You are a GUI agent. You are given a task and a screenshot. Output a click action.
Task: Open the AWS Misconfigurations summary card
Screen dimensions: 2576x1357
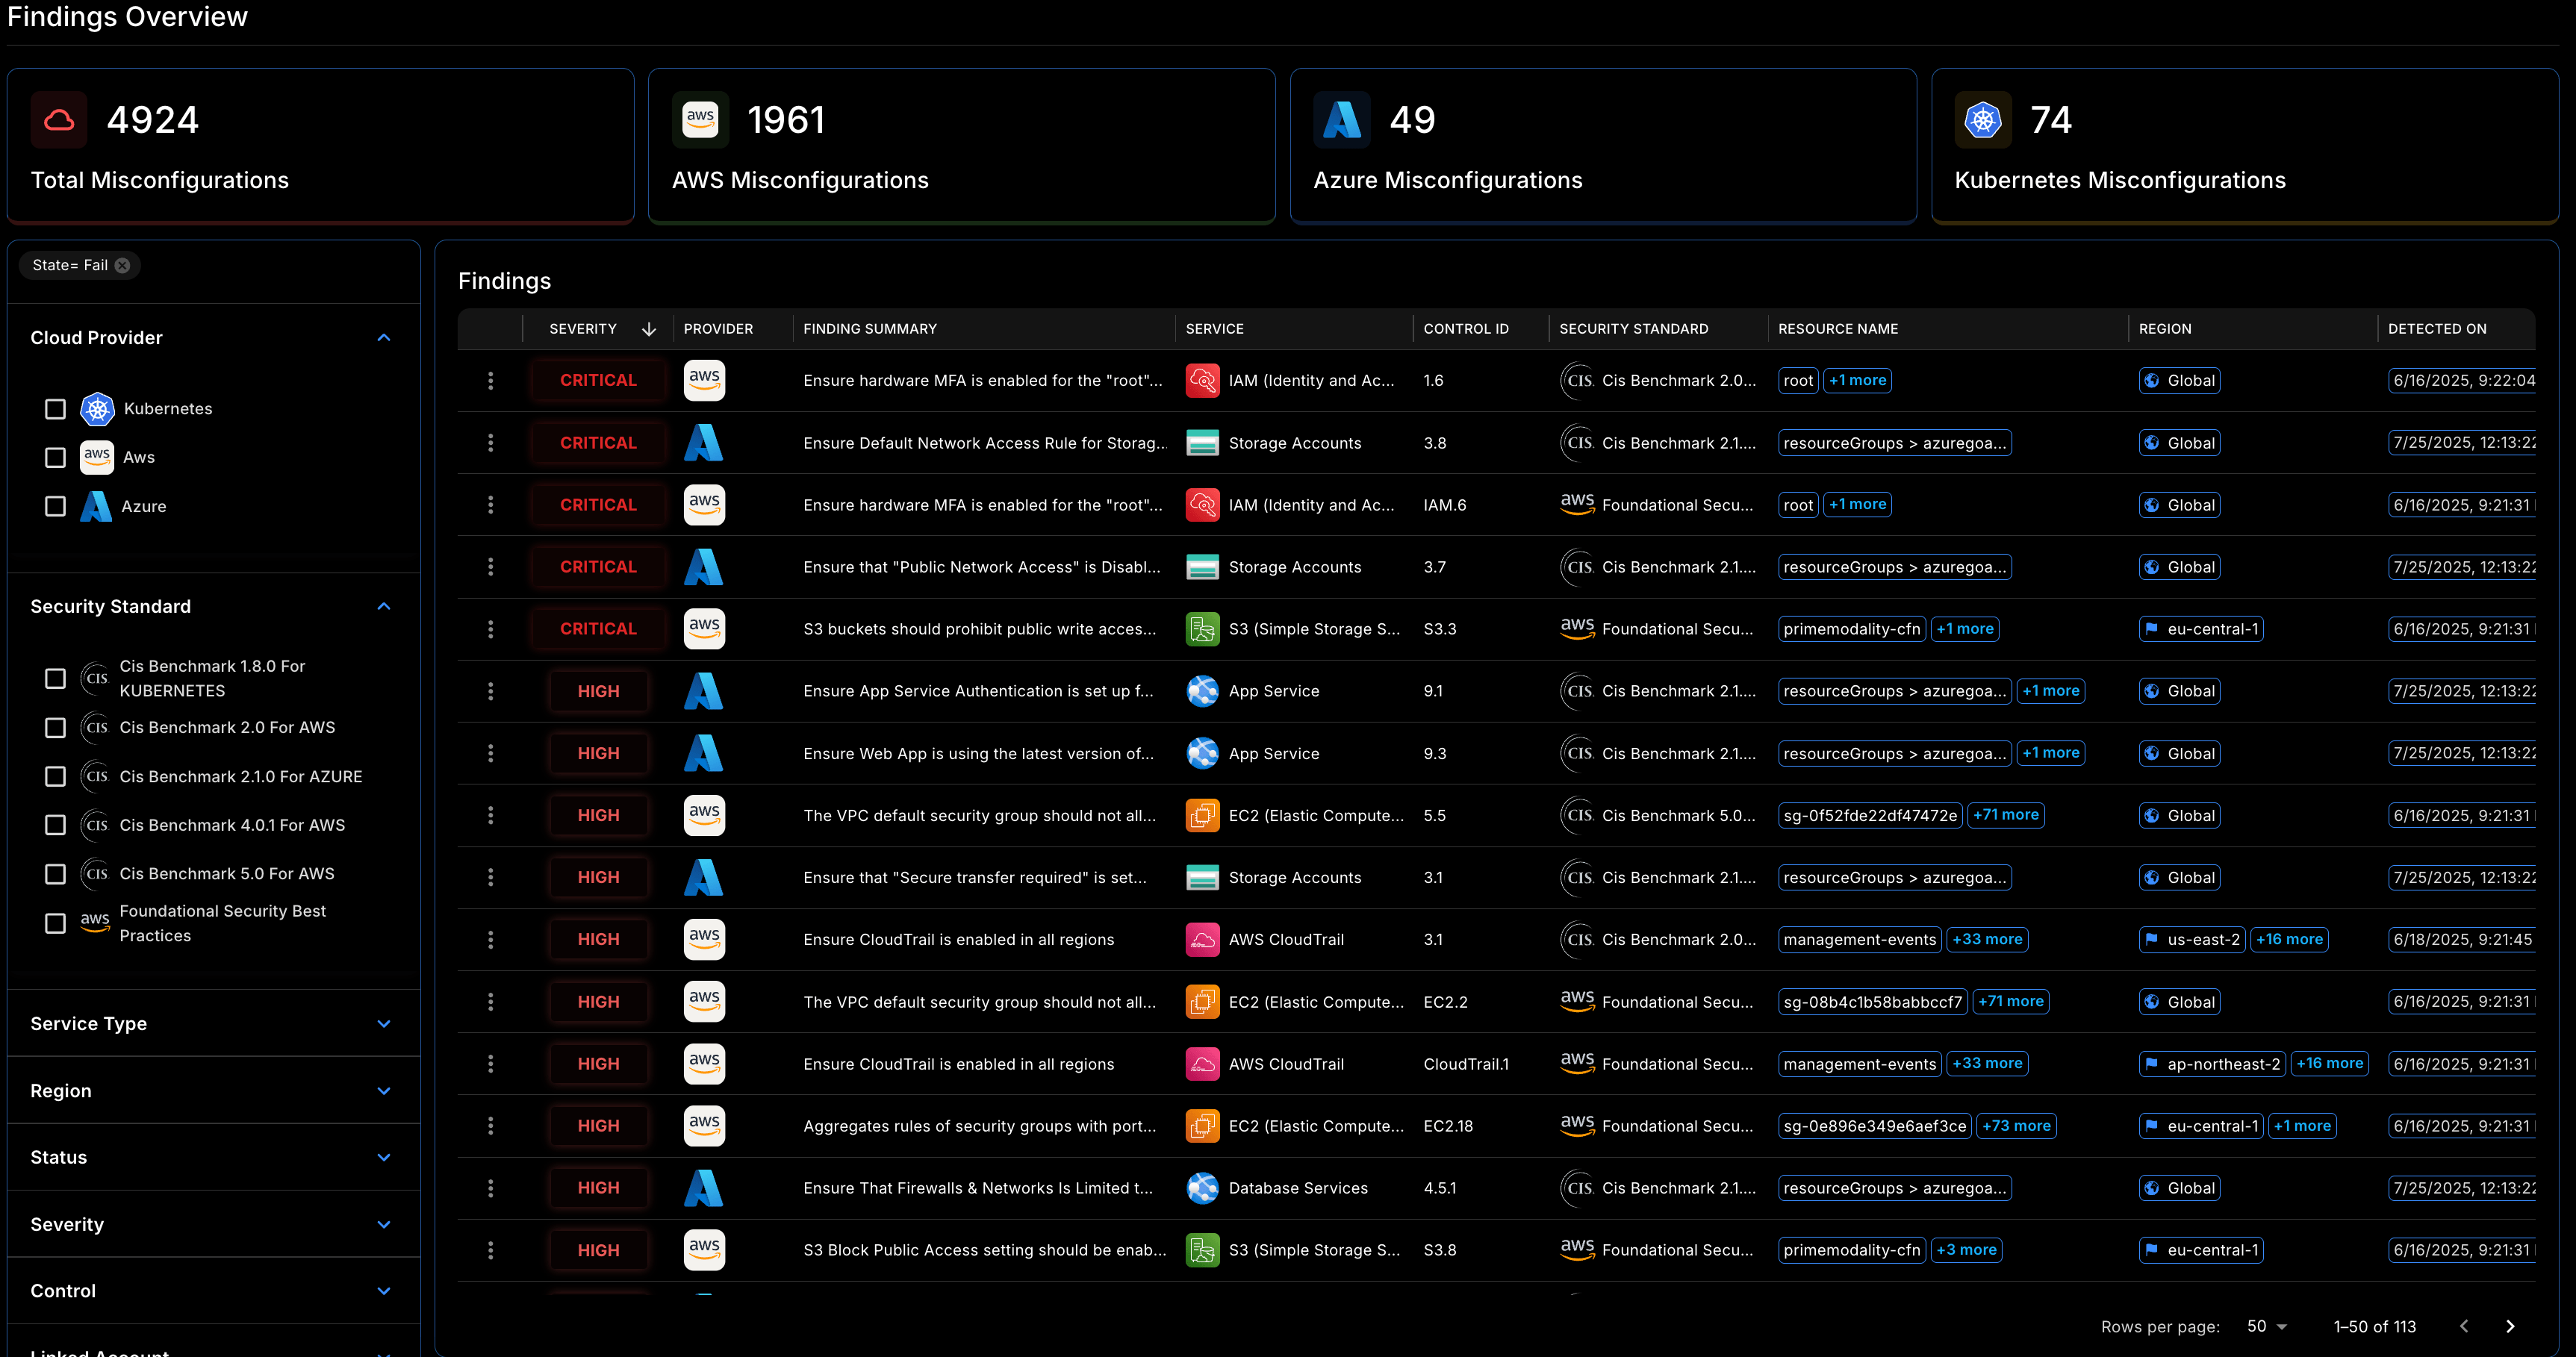click(961, 146)
